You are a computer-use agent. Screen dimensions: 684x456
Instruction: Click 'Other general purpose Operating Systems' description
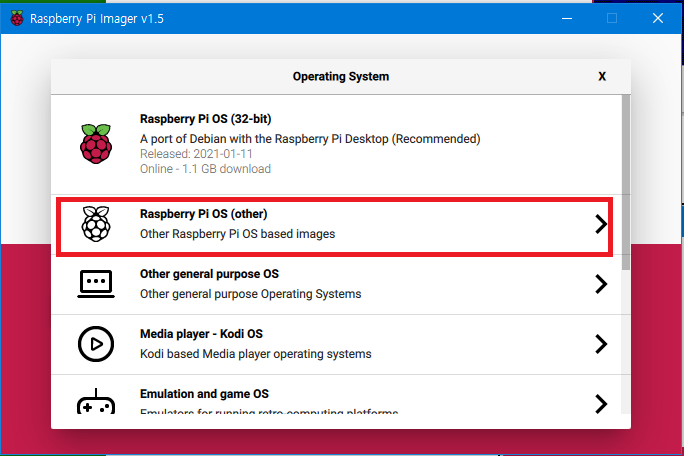click(x=250, y=294)
